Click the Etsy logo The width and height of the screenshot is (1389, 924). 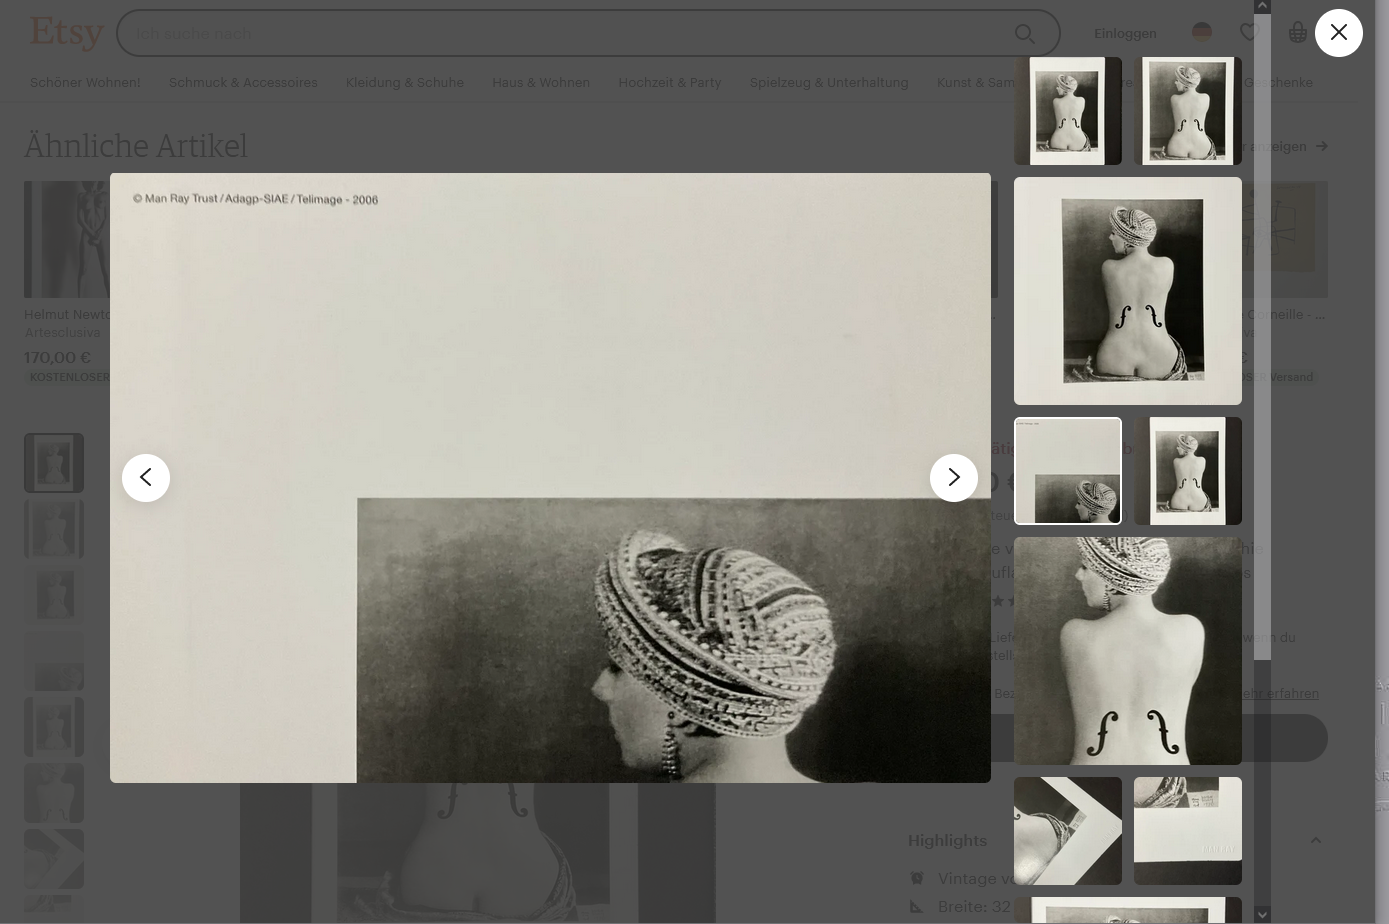[66, 33]
